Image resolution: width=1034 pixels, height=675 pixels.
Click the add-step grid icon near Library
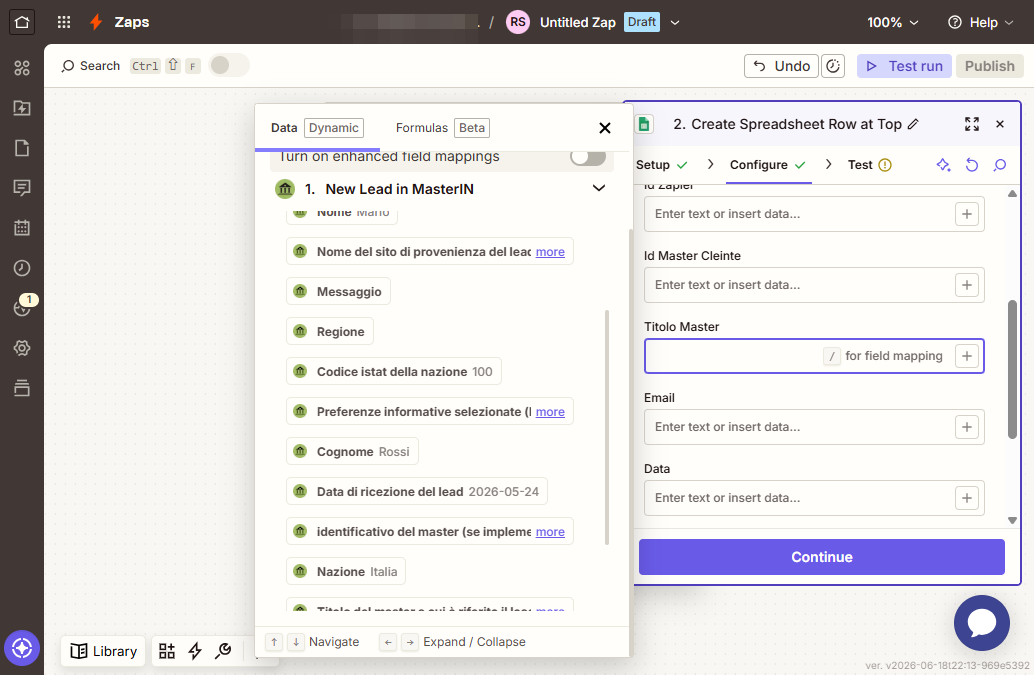tap(167, 651)
